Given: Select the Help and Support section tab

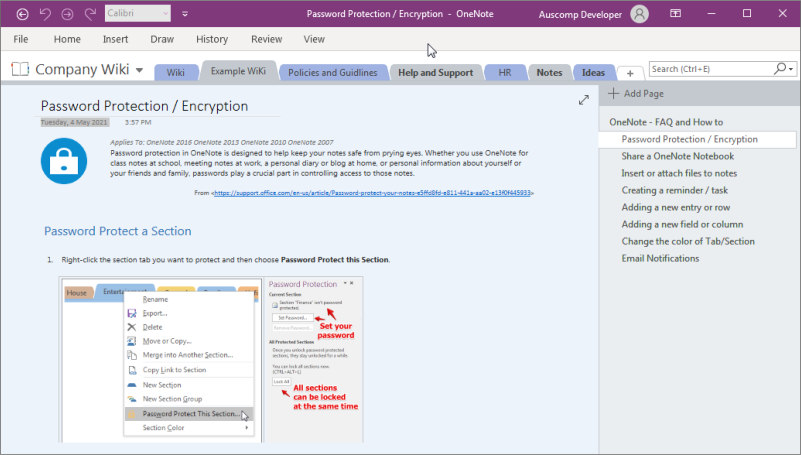Looking at the screenshot, I should pos(435,73).
